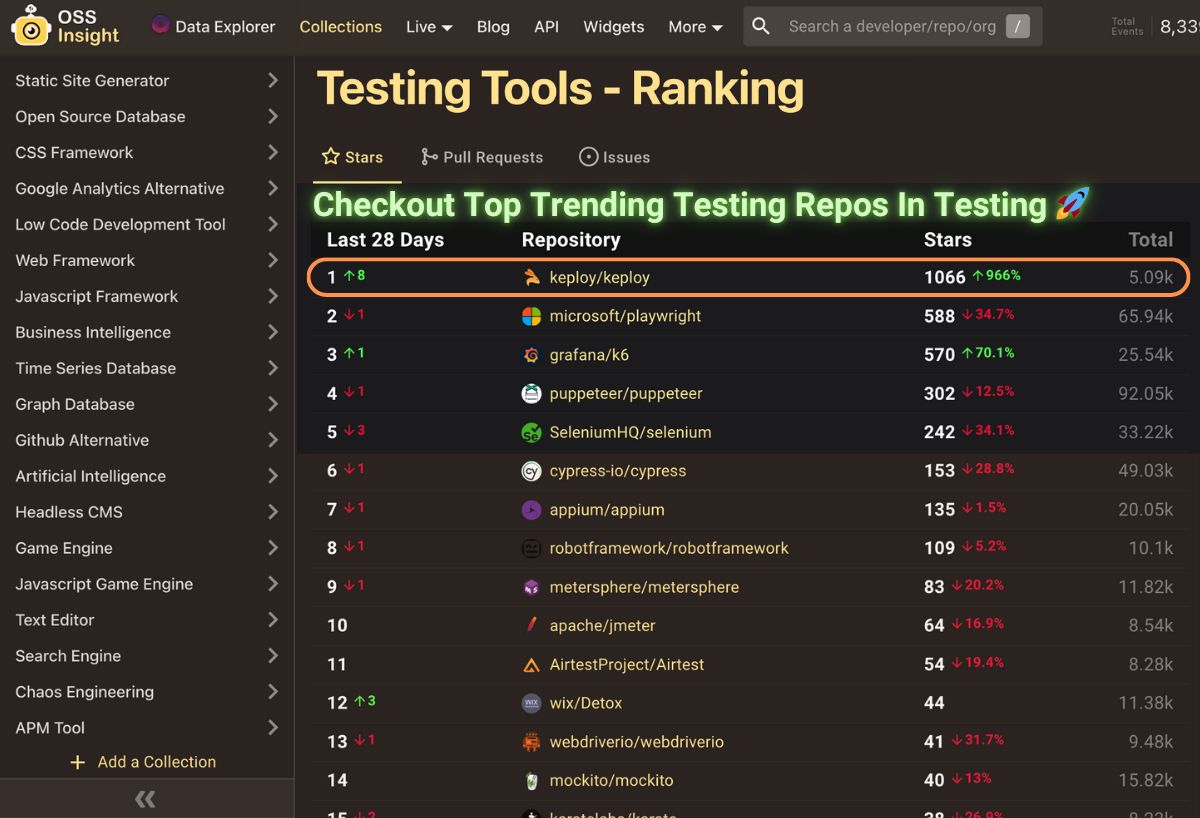
Task: Open API in top navigation
Action: [547, 27]
